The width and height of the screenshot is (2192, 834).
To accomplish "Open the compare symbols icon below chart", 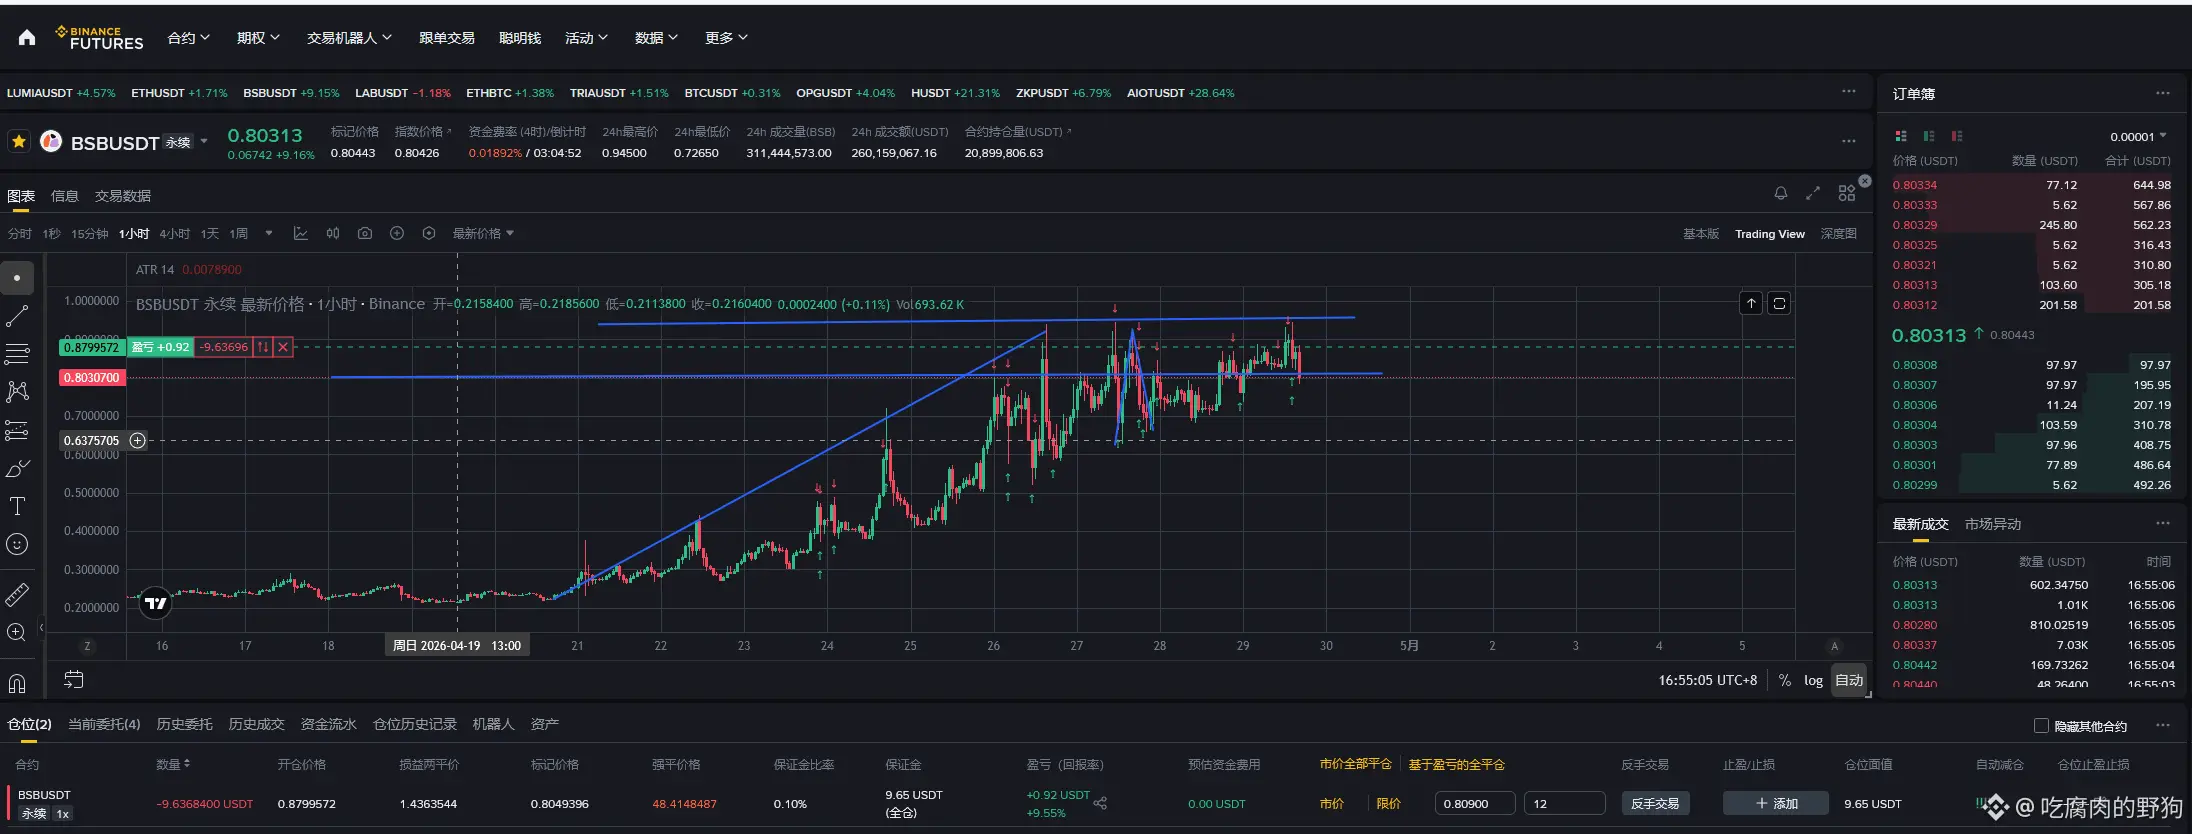I will point(74,680).
